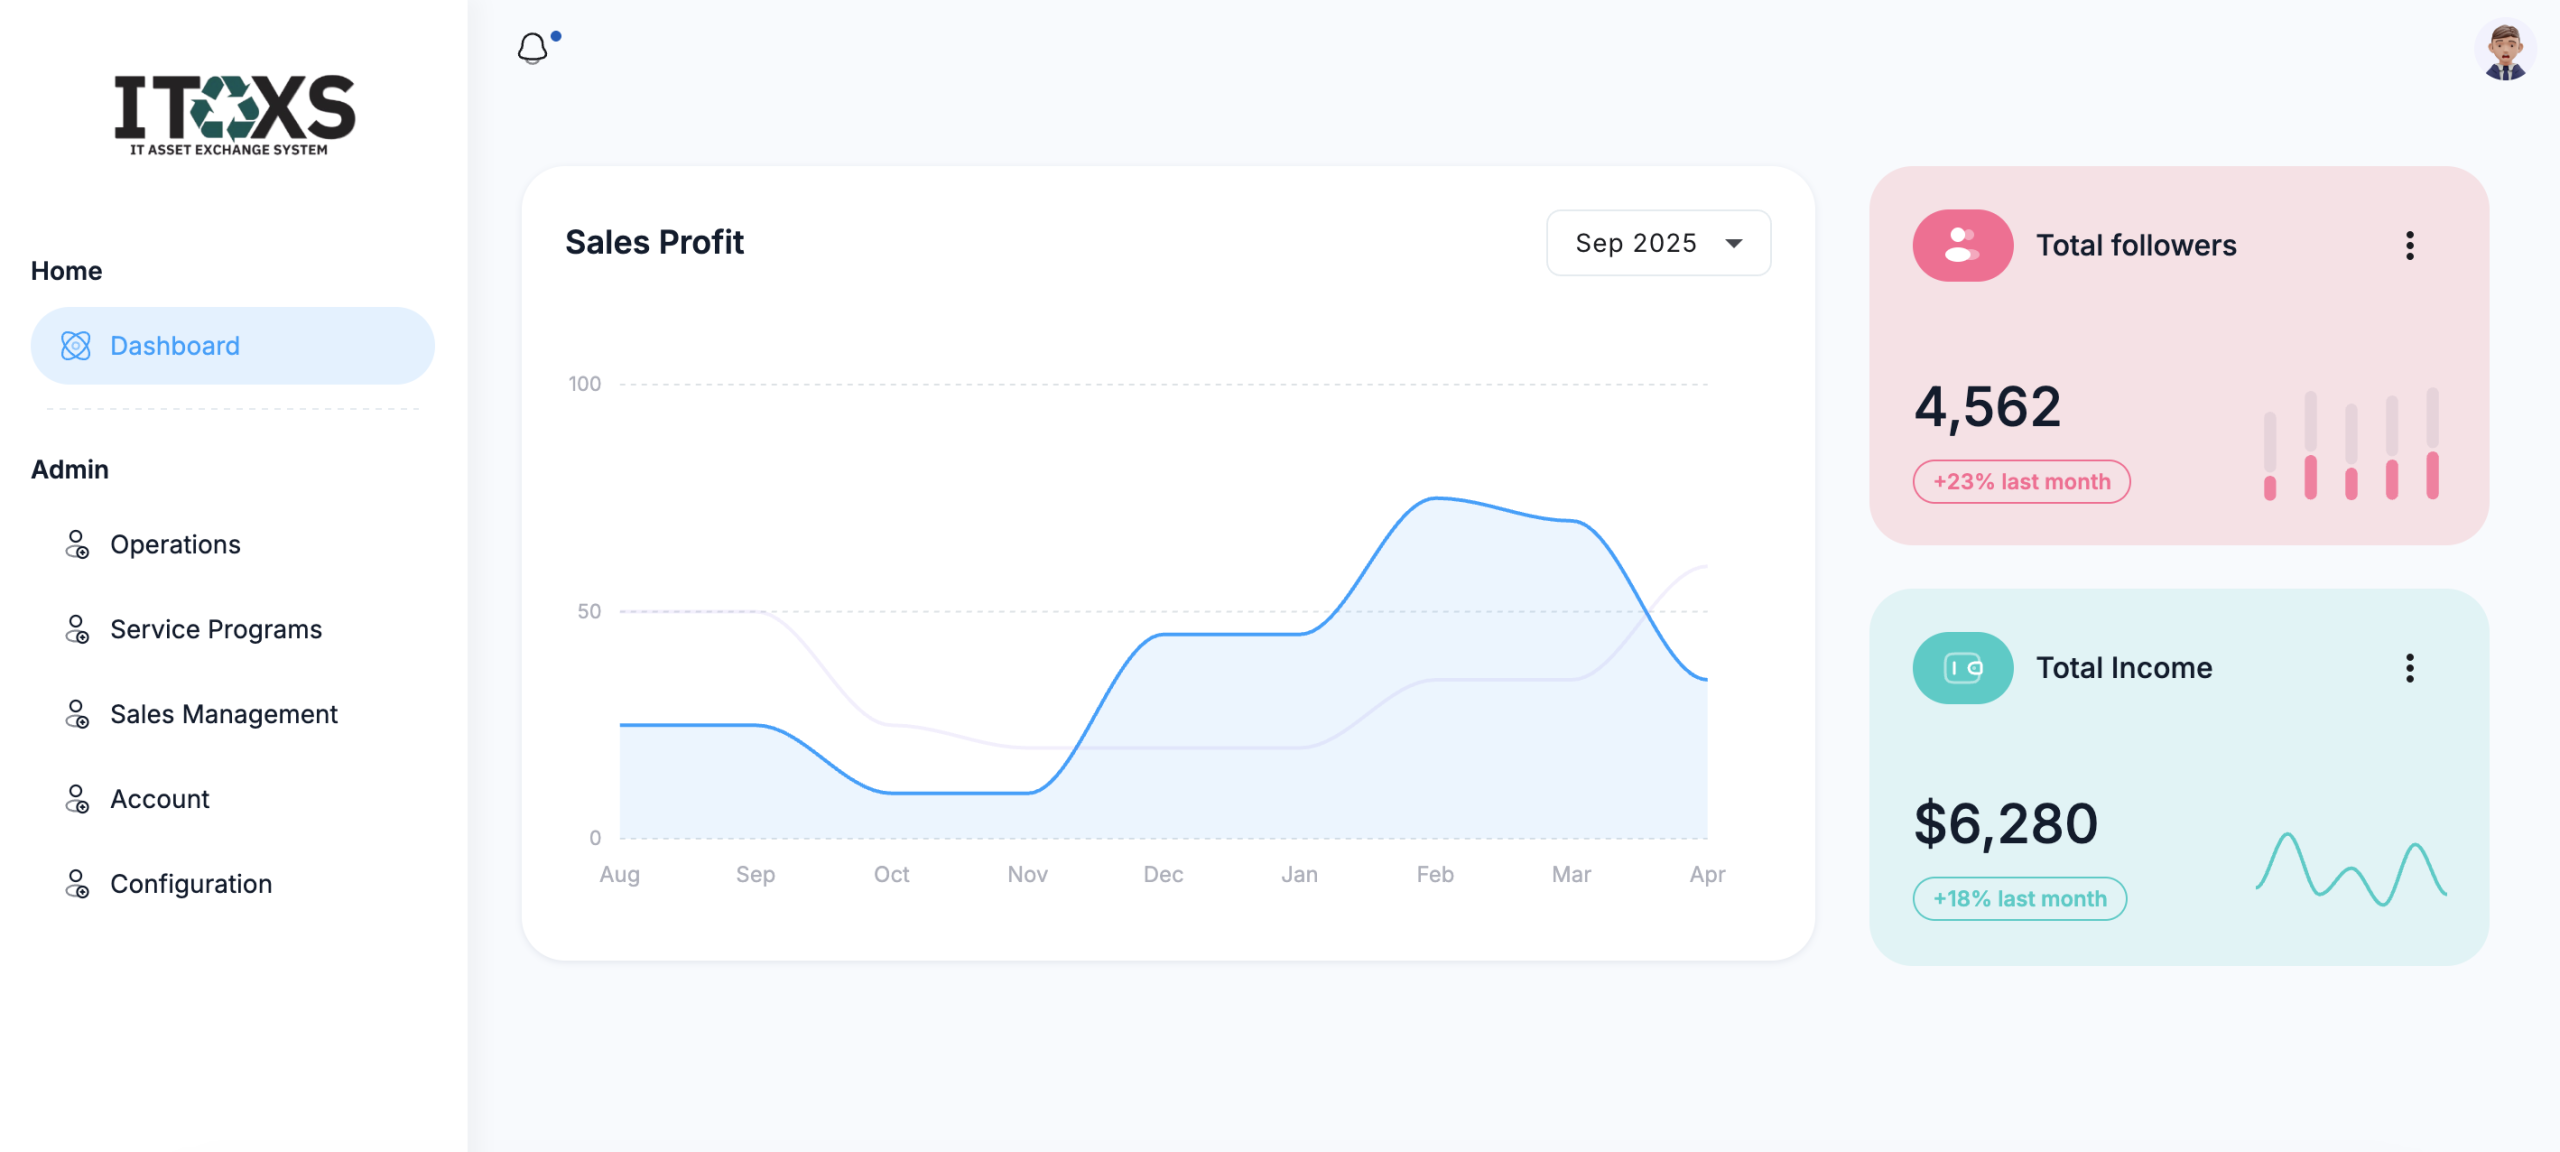
Task: Go to Account menu item
Action: [159, 799]
